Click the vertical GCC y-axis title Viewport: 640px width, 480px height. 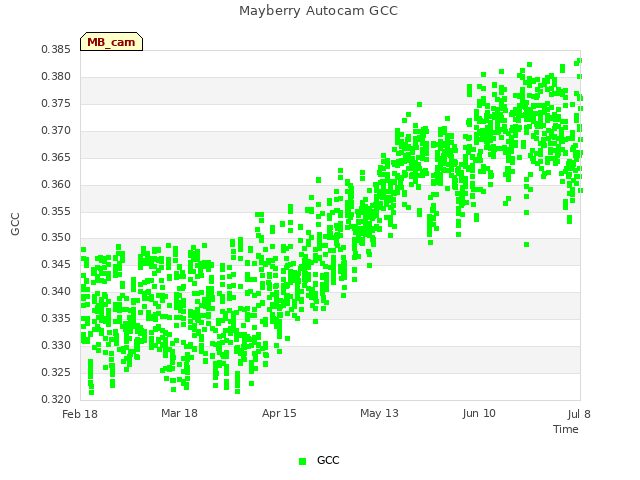coord(15,224)
